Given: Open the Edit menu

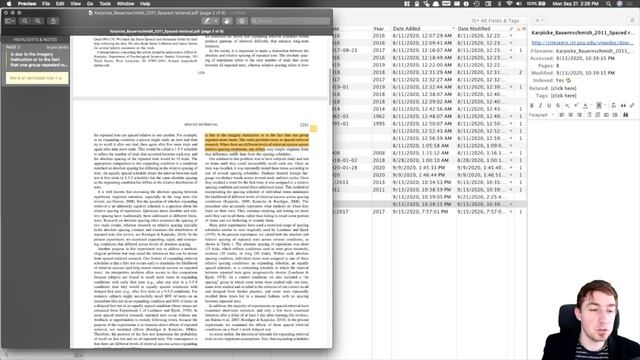Looking at the screenshot, I should coord(60,4).
